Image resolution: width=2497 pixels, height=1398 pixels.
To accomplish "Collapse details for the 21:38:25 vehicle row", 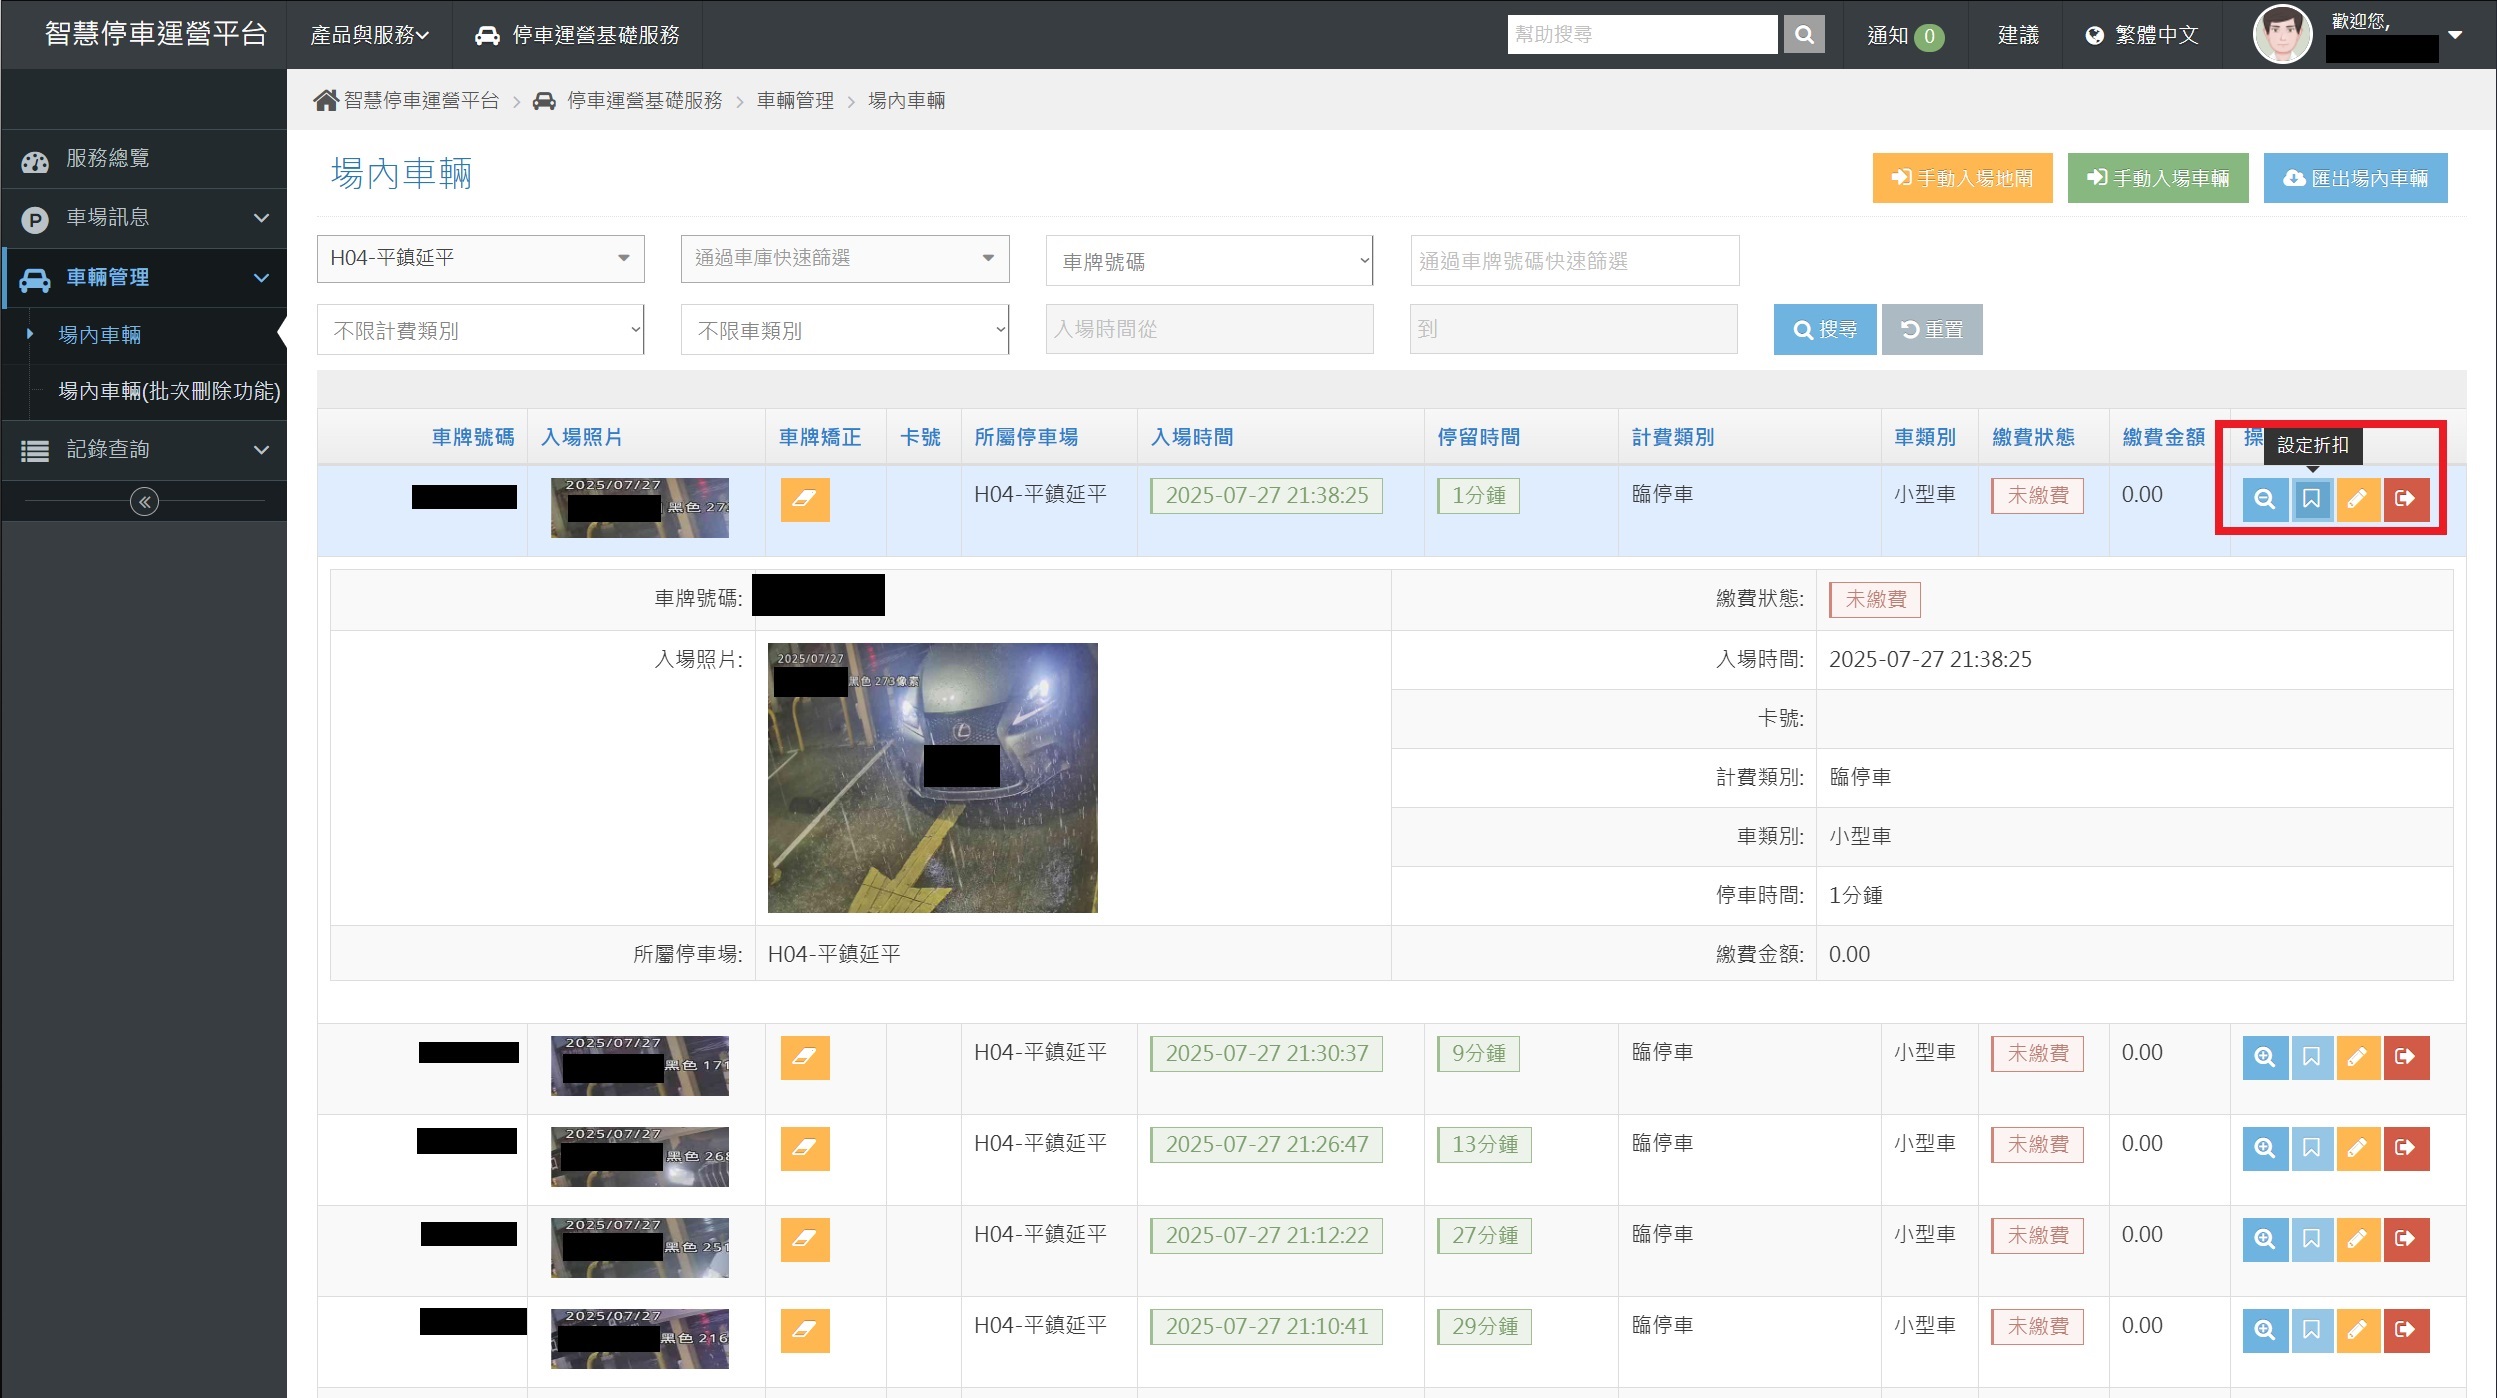I will [2265, 499].
